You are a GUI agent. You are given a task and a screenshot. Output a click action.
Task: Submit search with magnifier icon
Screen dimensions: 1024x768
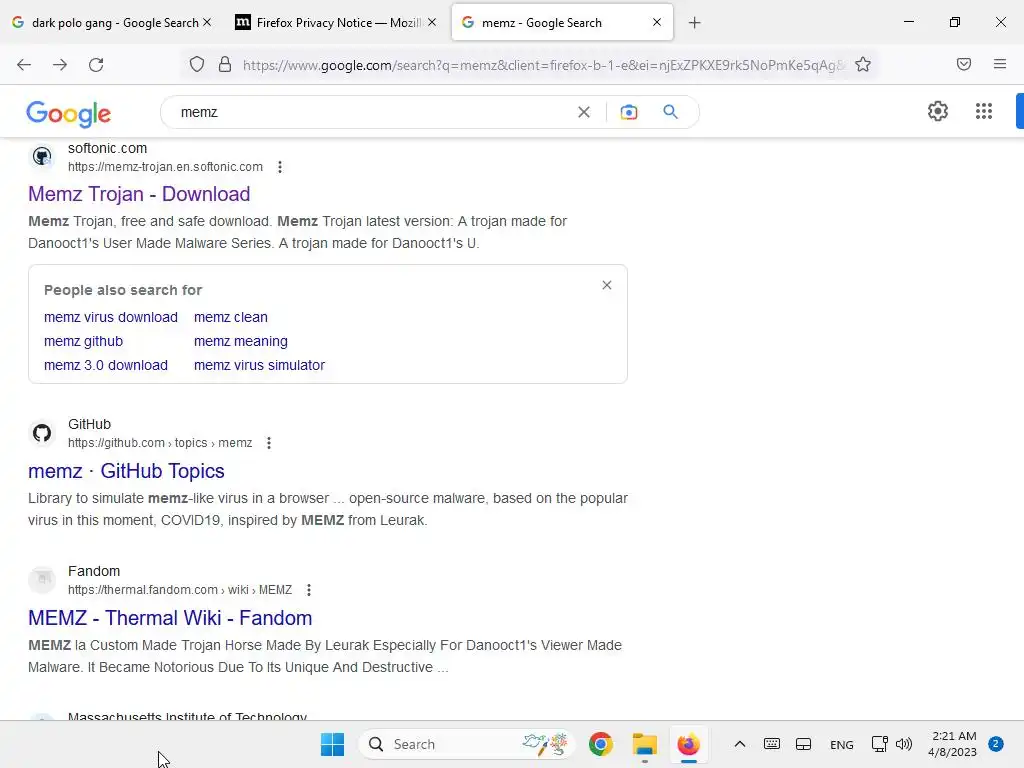670,112
